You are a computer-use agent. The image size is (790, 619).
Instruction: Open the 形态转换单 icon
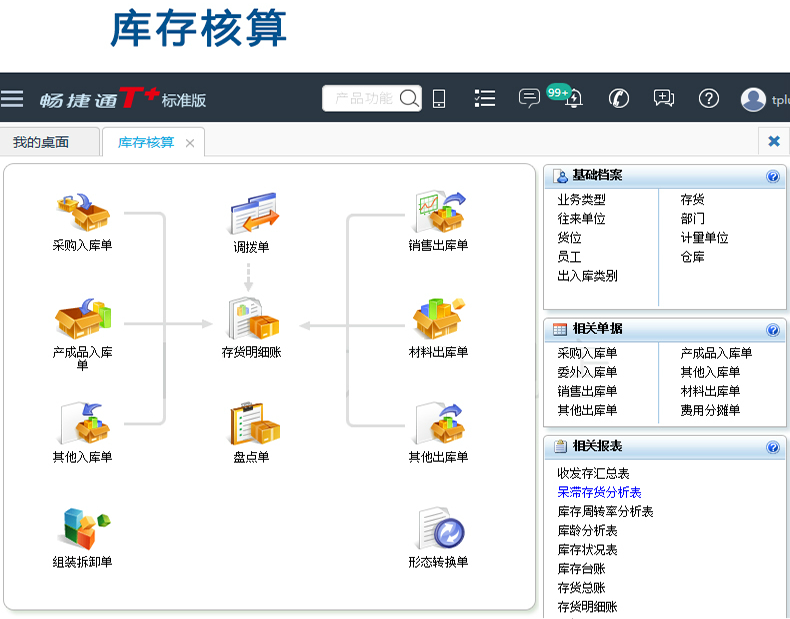coord(441,528)
